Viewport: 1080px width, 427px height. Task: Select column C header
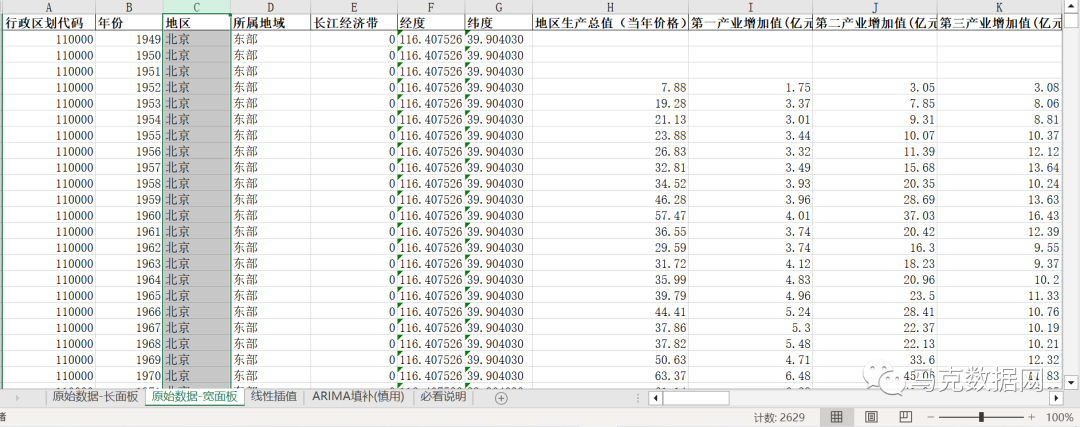[x=197, y=7]
